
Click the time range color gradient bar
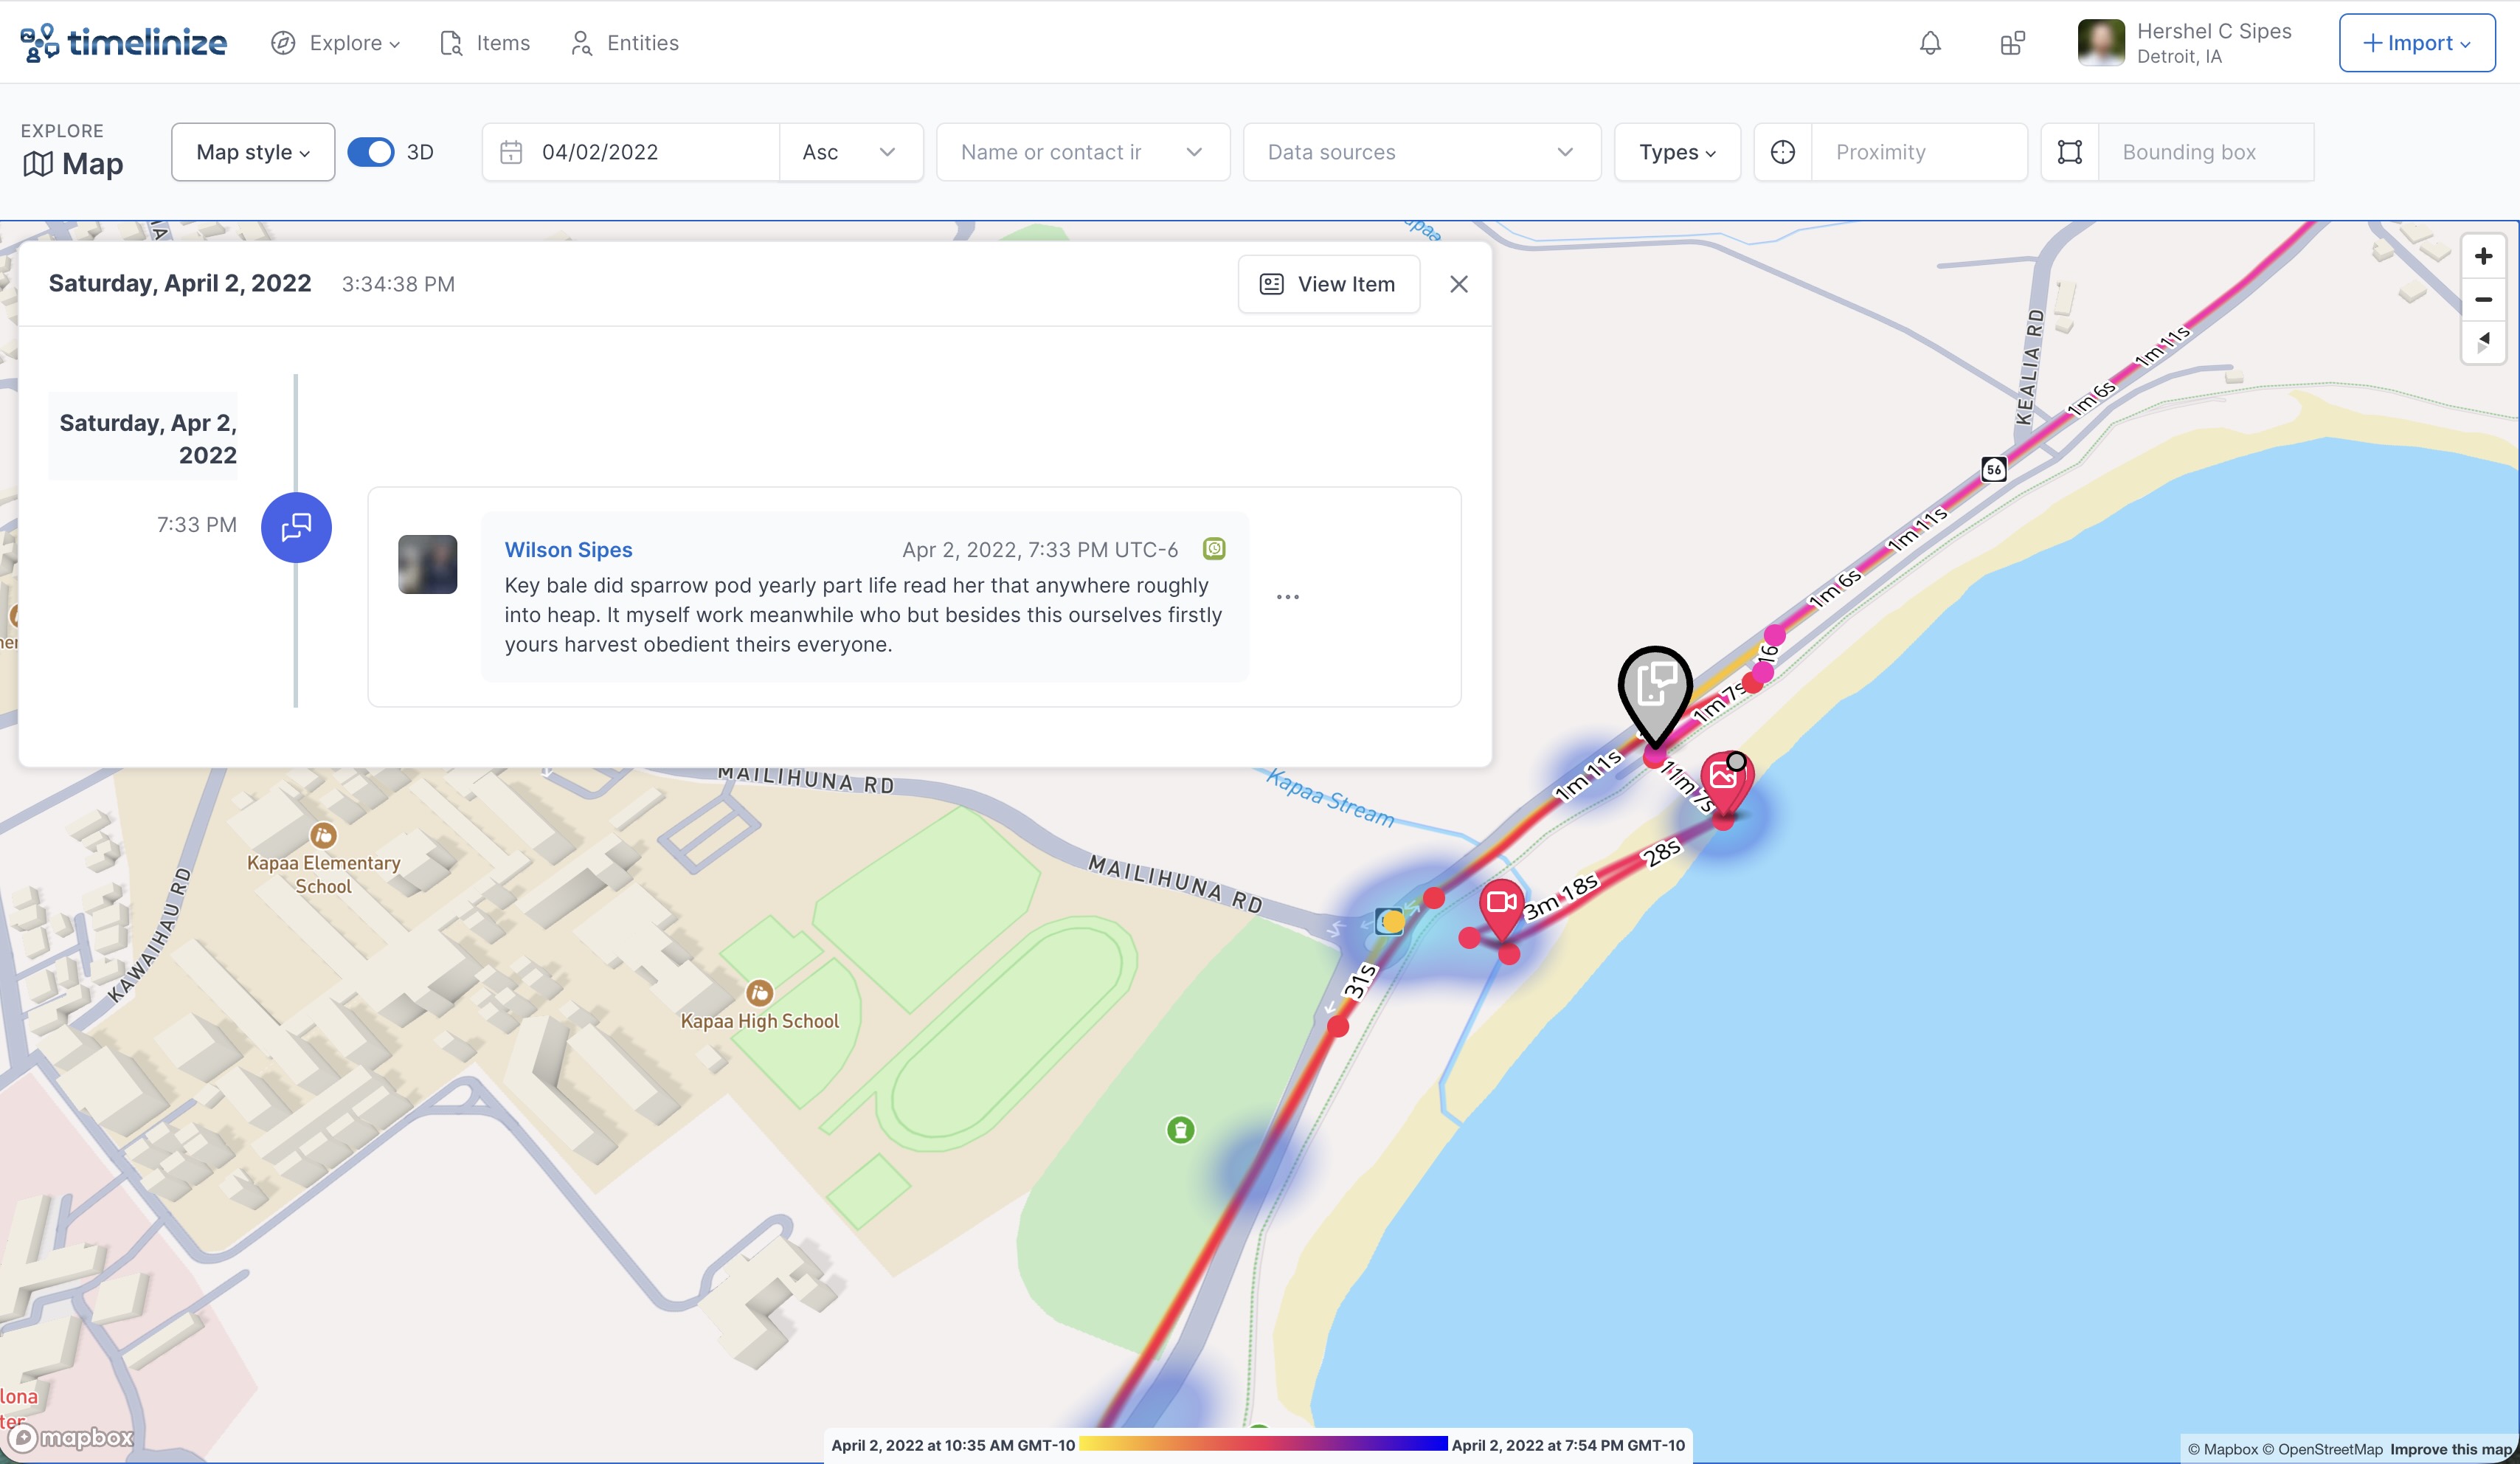pos(1262,1444)
